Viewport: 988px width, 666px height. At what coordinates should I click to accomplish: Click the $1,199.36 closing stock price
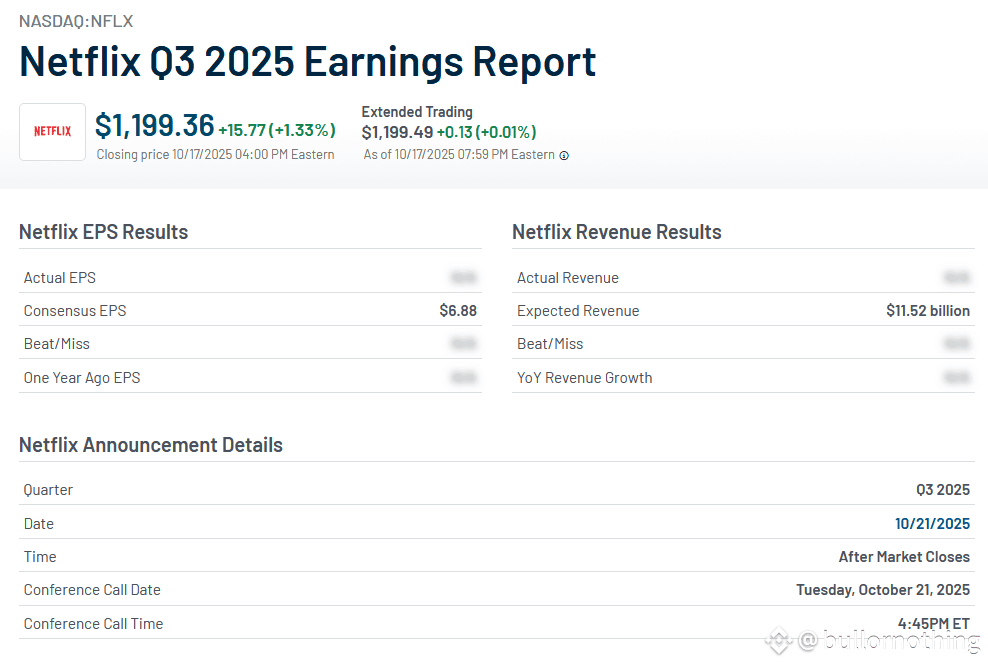tap(155, 126)
